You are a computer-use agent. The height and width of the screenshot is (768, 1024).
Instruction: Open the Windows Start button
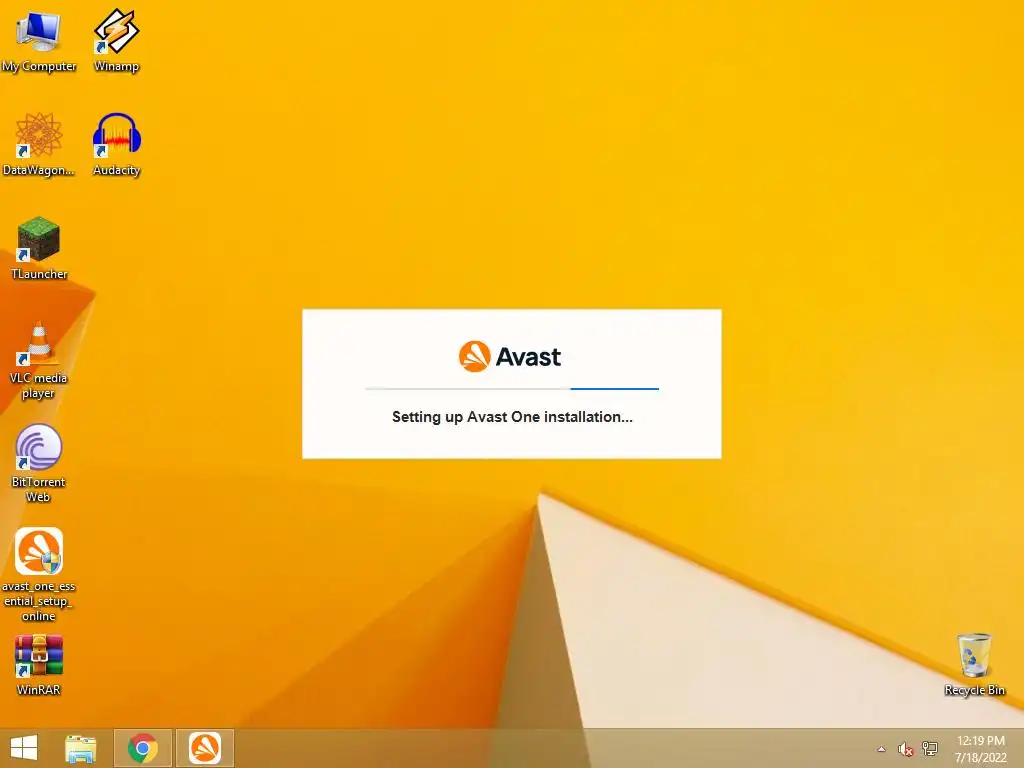click(24, 748)
